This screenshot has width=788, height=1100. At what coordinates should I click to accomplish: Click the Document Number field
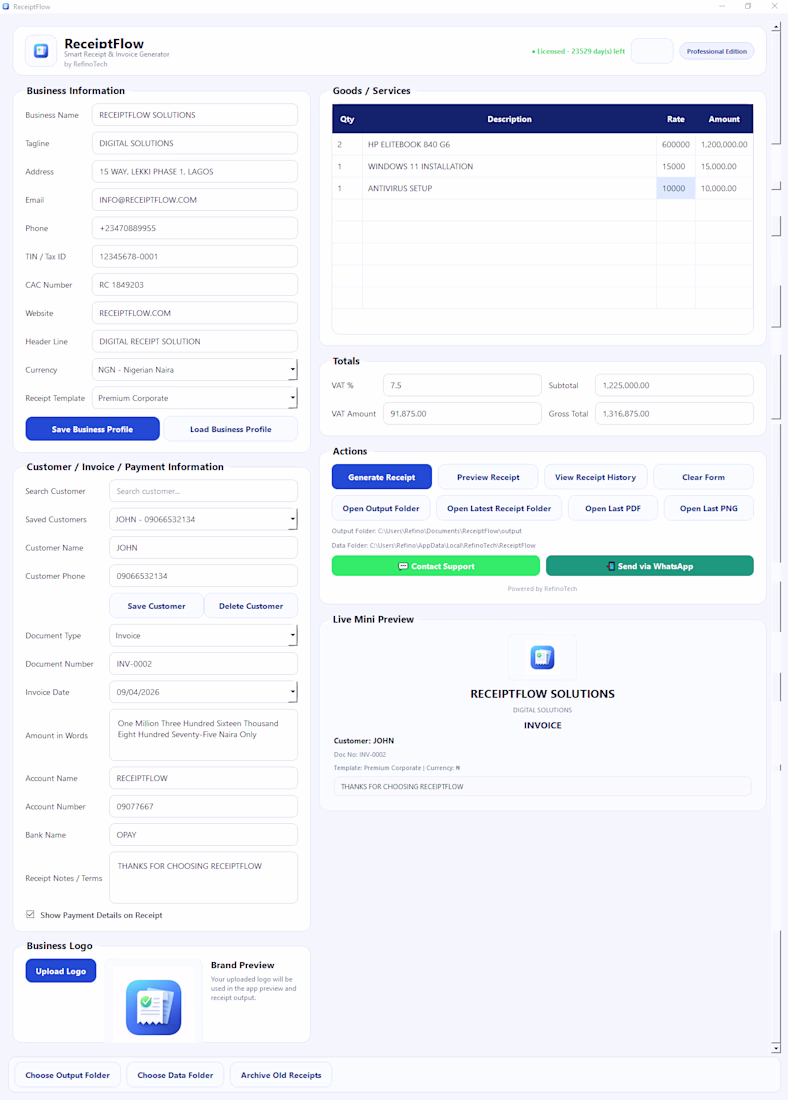coord(203,664)
